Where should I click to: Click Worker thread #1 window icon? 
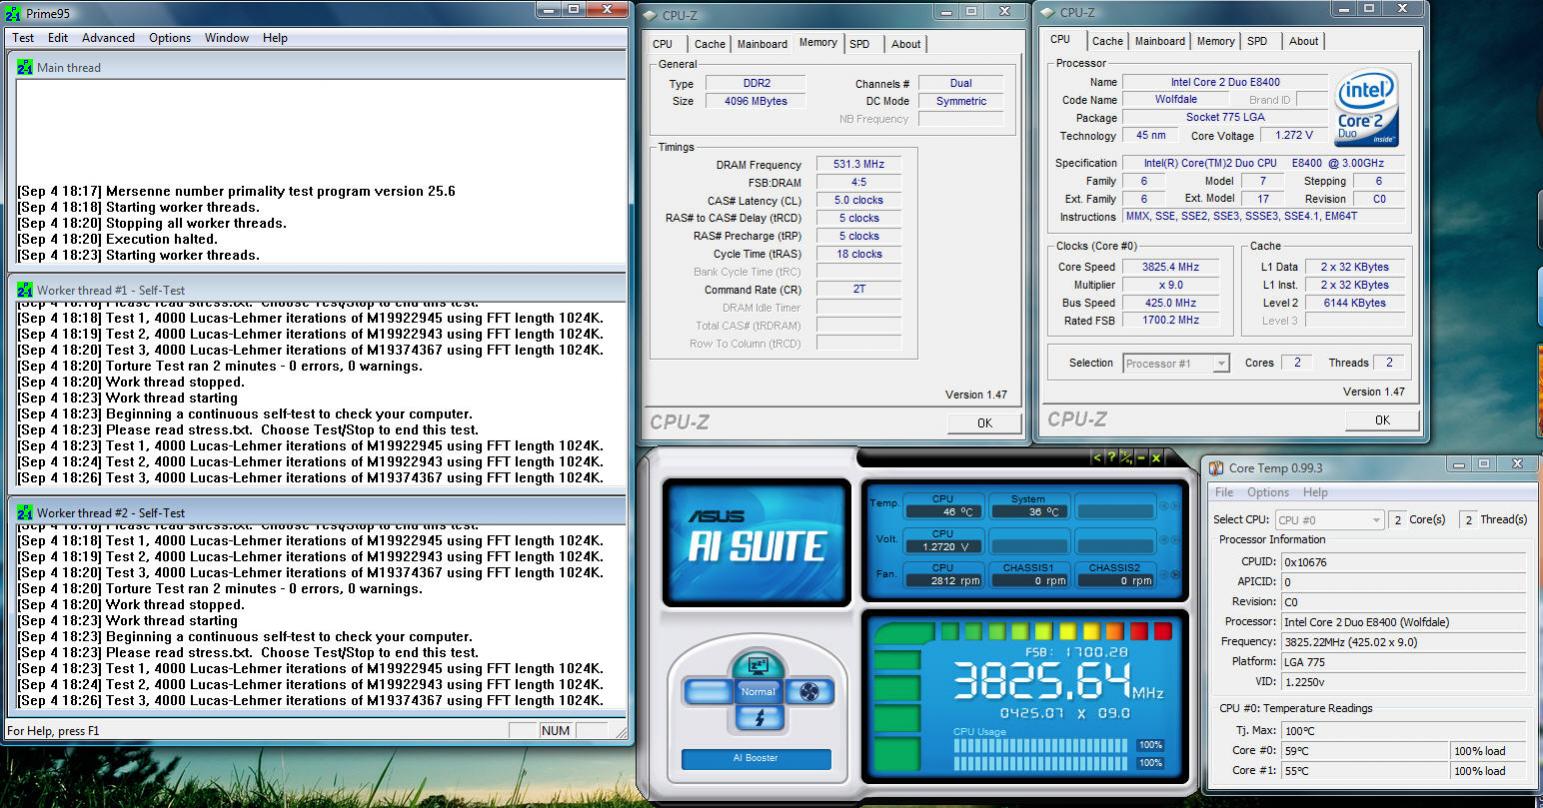click(25, 290)
